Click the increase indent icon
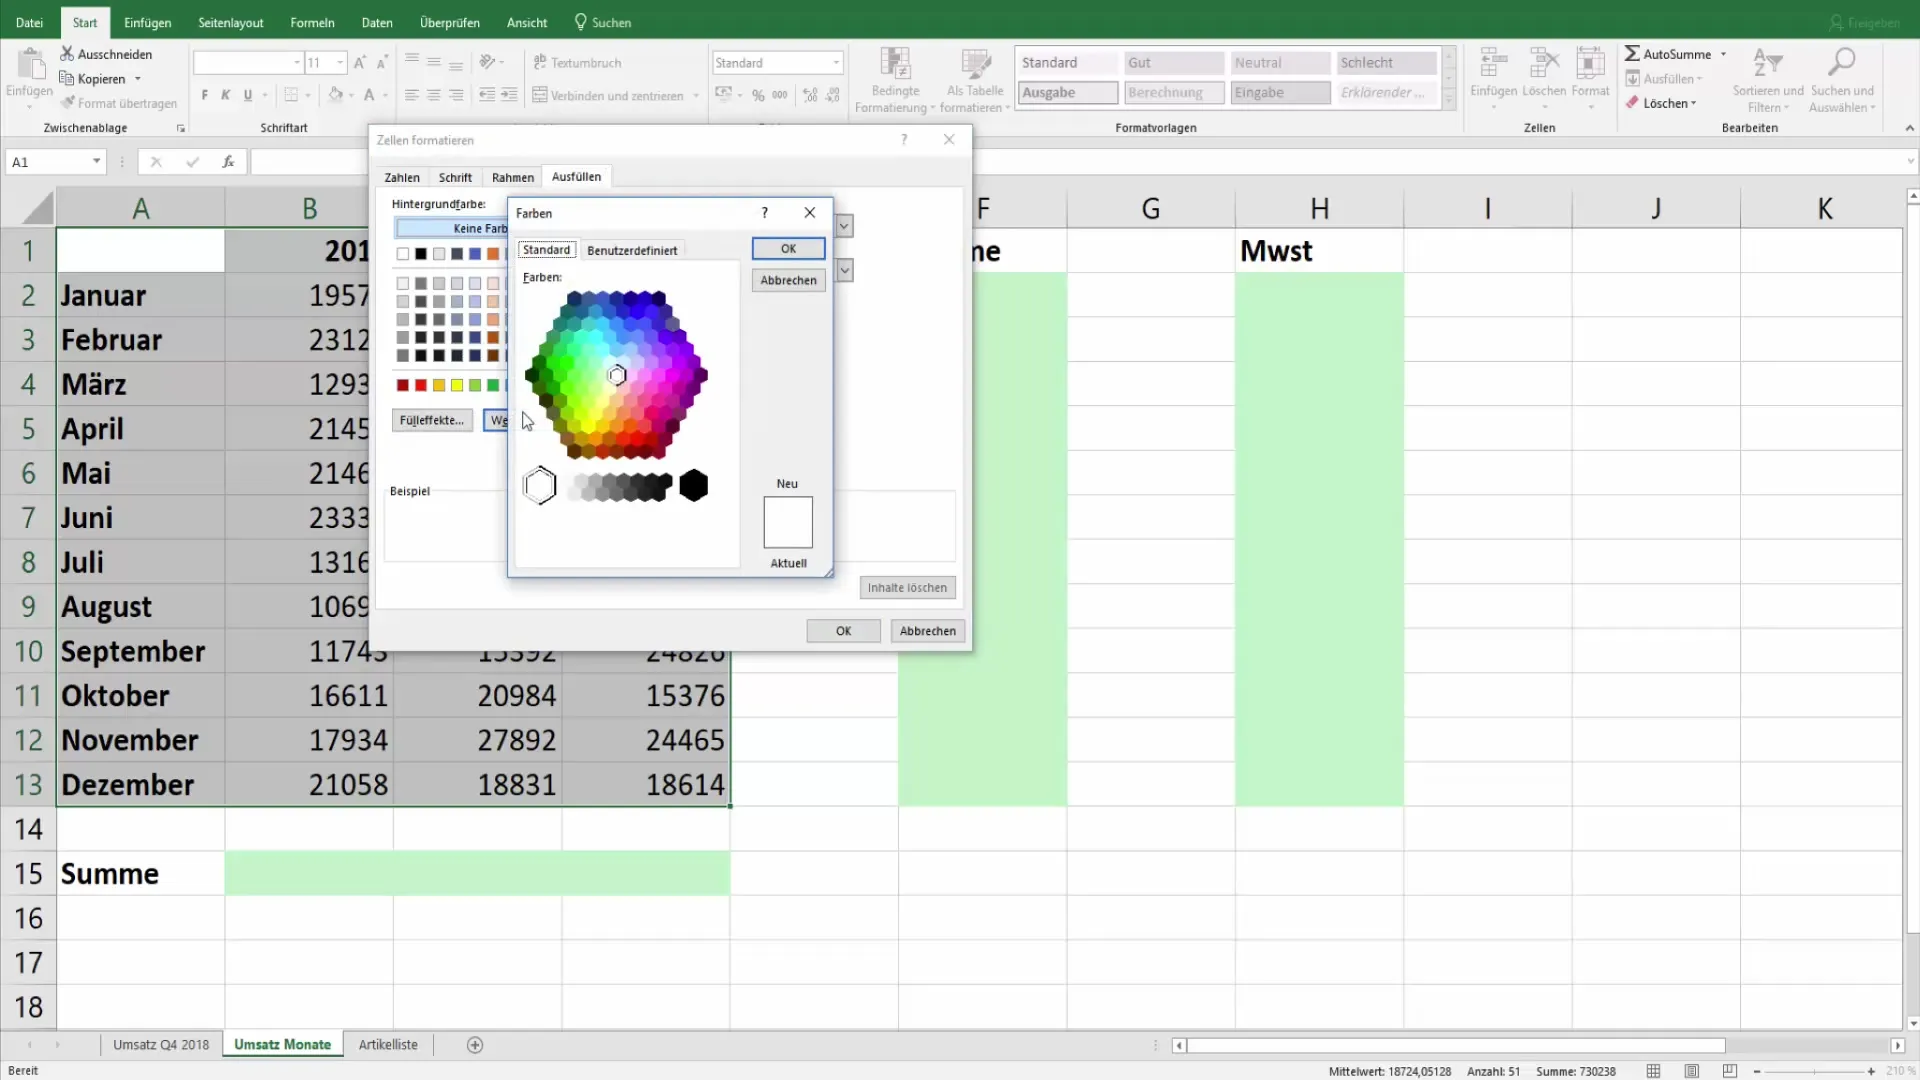This screenshot has width=1920, height=1080. tap(509, 95)
